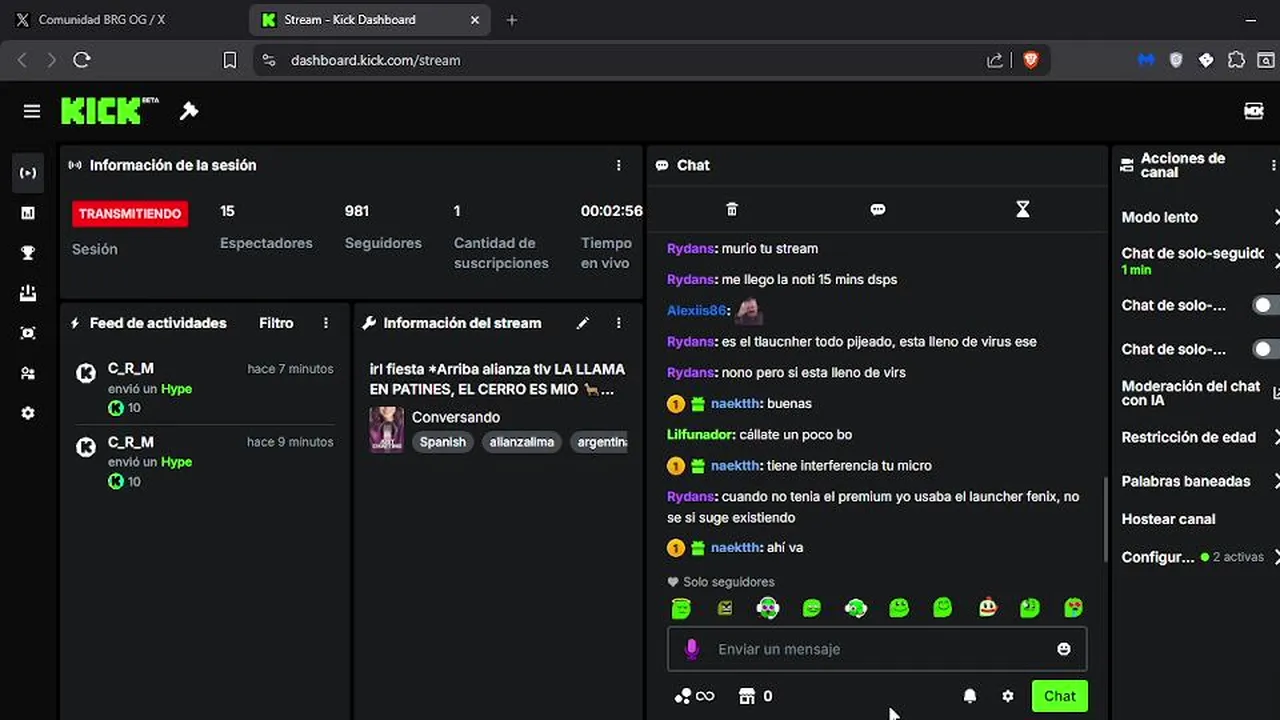The image size is (1280, 720).
Task: Click the inbox icon at the top right
Action: point(1254,111)
